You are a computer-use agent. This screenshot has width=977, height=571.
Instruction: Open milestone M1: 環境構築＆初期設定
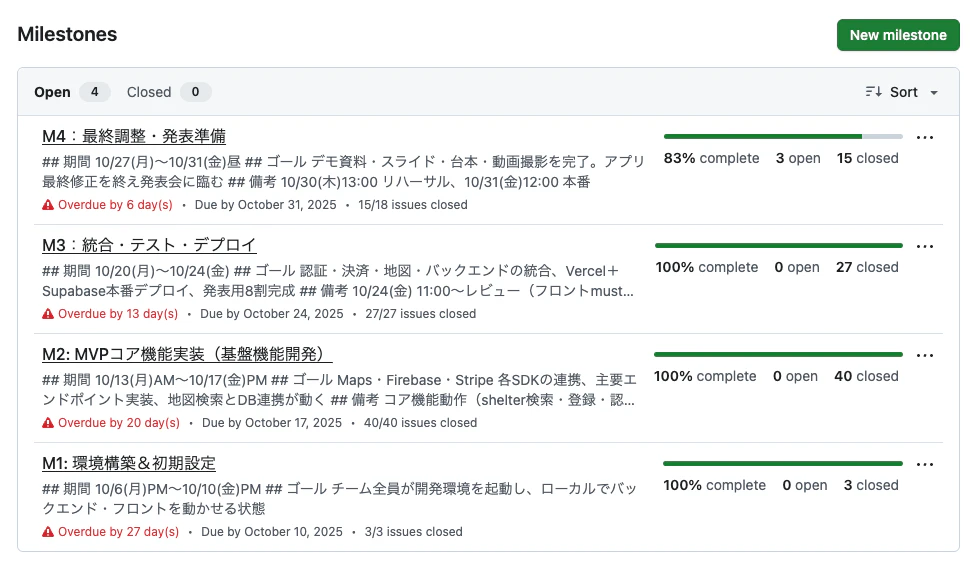tap(129, 463)
